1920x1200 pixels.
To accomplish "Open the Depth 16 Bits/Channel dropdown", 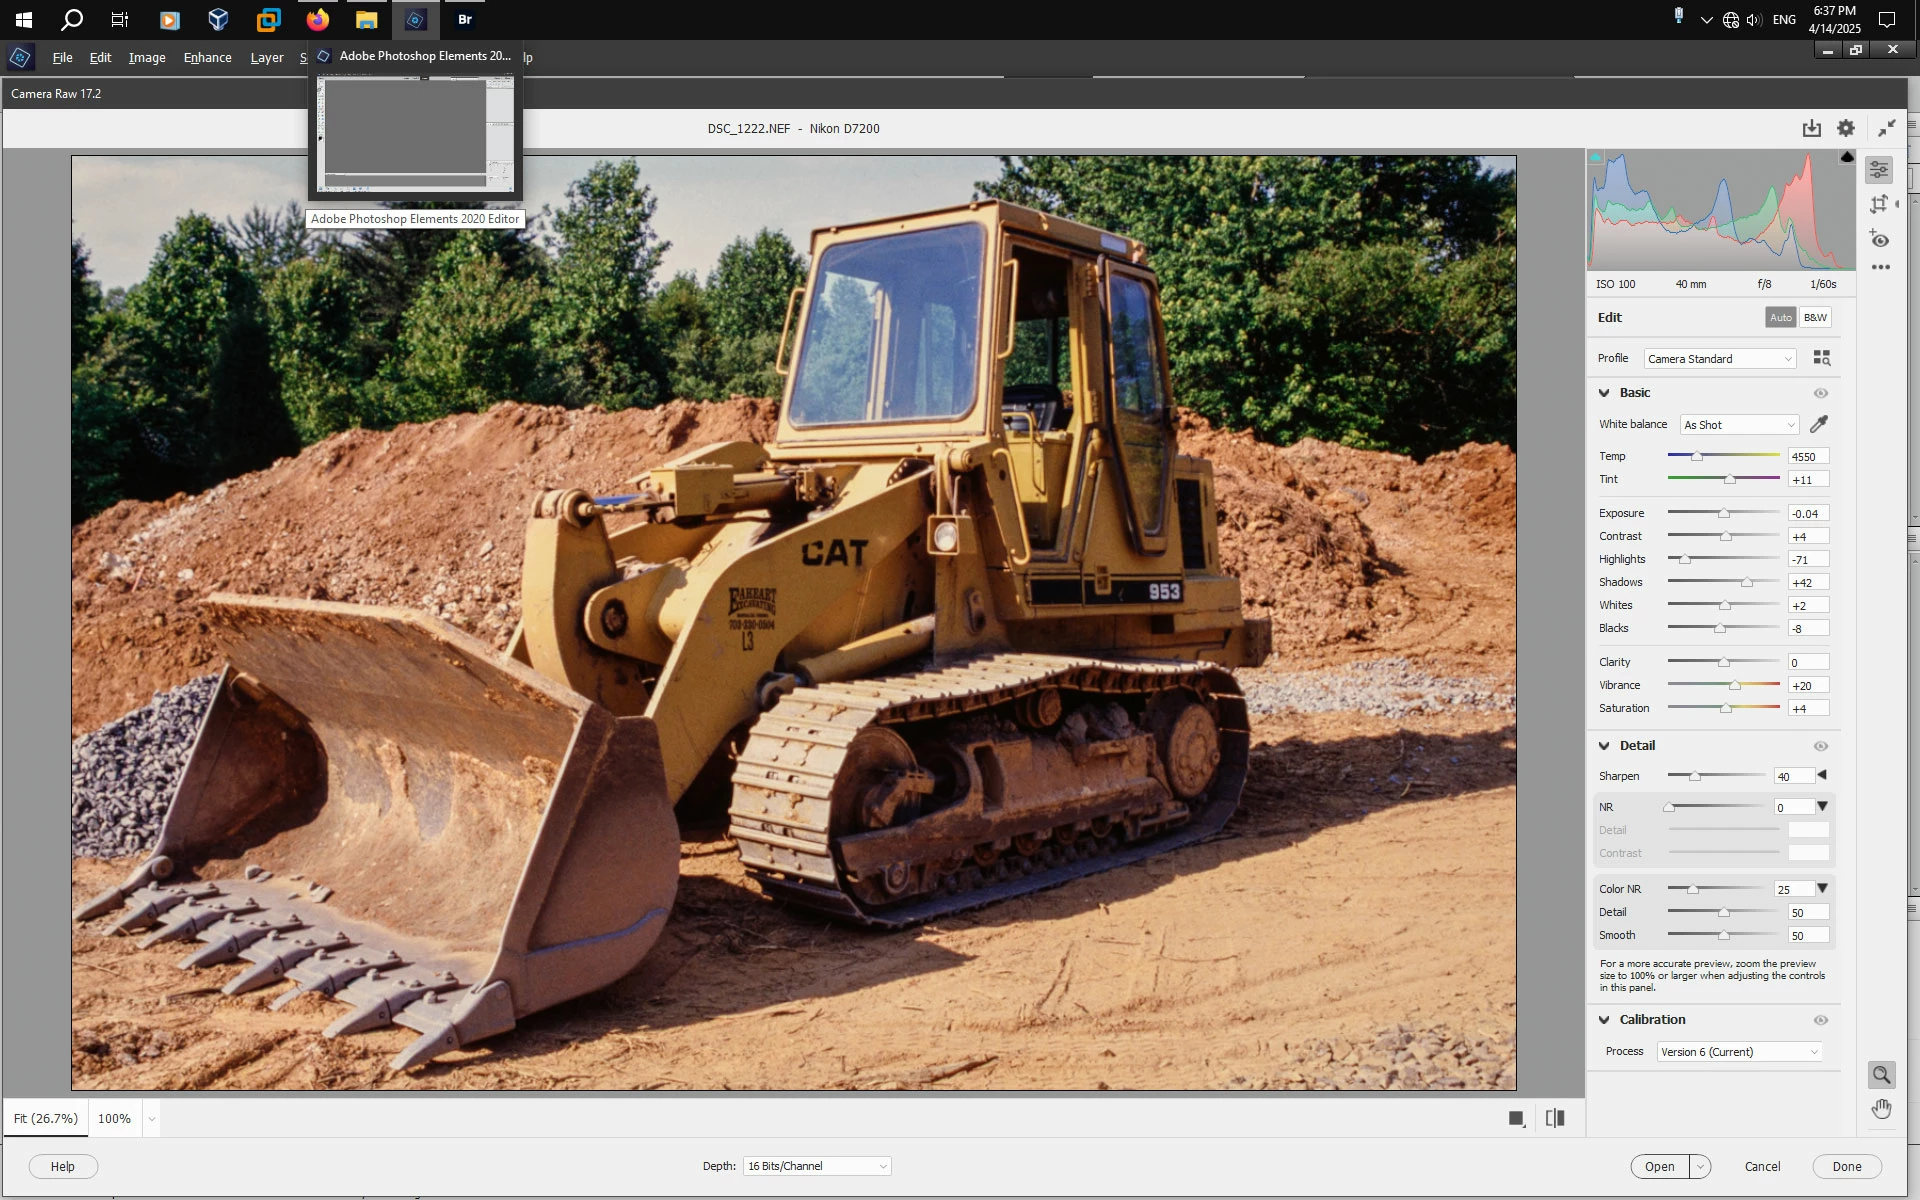I will (x=816, y=1166).
